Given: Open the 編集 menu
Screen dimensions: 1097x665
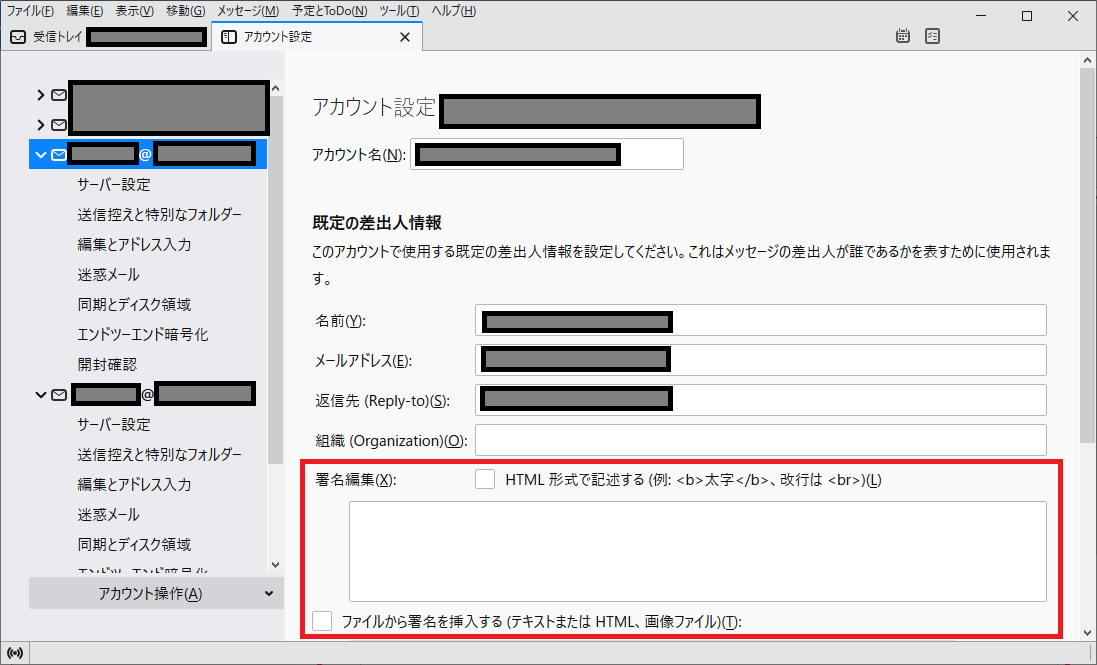Looking at the screenshot, I should pyautogui.click(x=85, y=11).
